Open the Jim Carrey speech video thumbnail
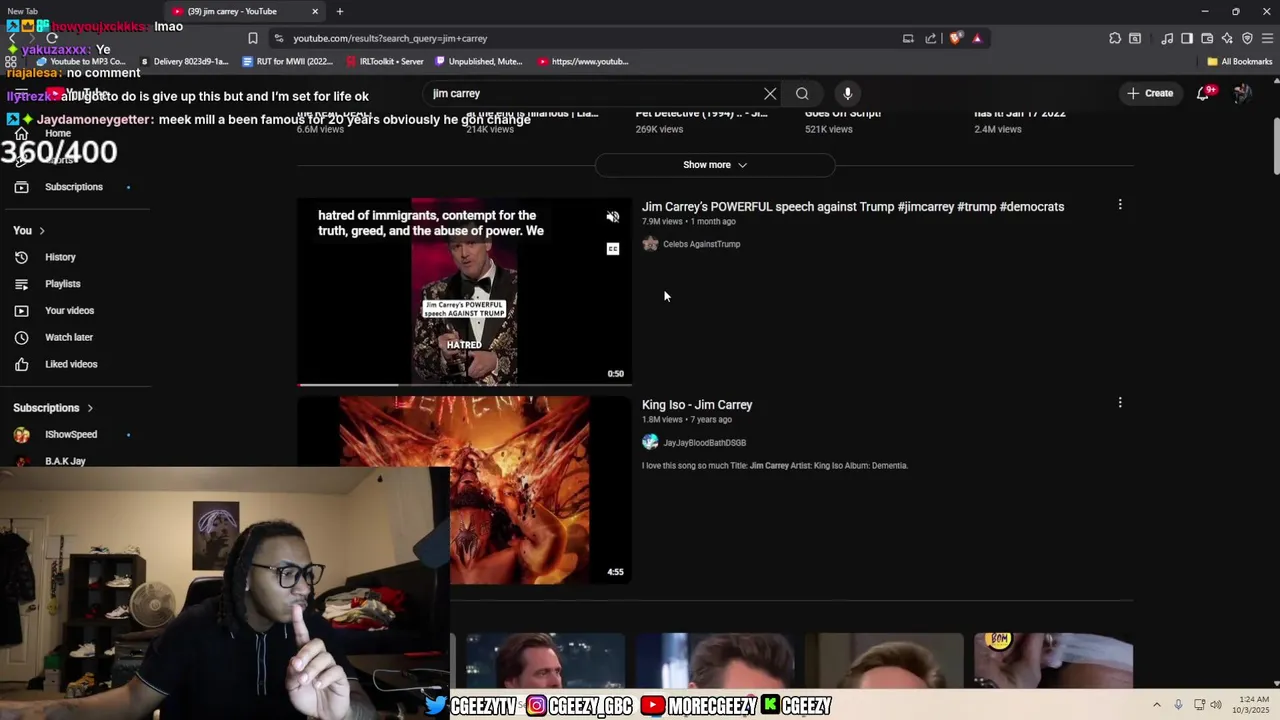Image resolution: width=1280 pixels, height=720 pixels. (x=465, y=291)
